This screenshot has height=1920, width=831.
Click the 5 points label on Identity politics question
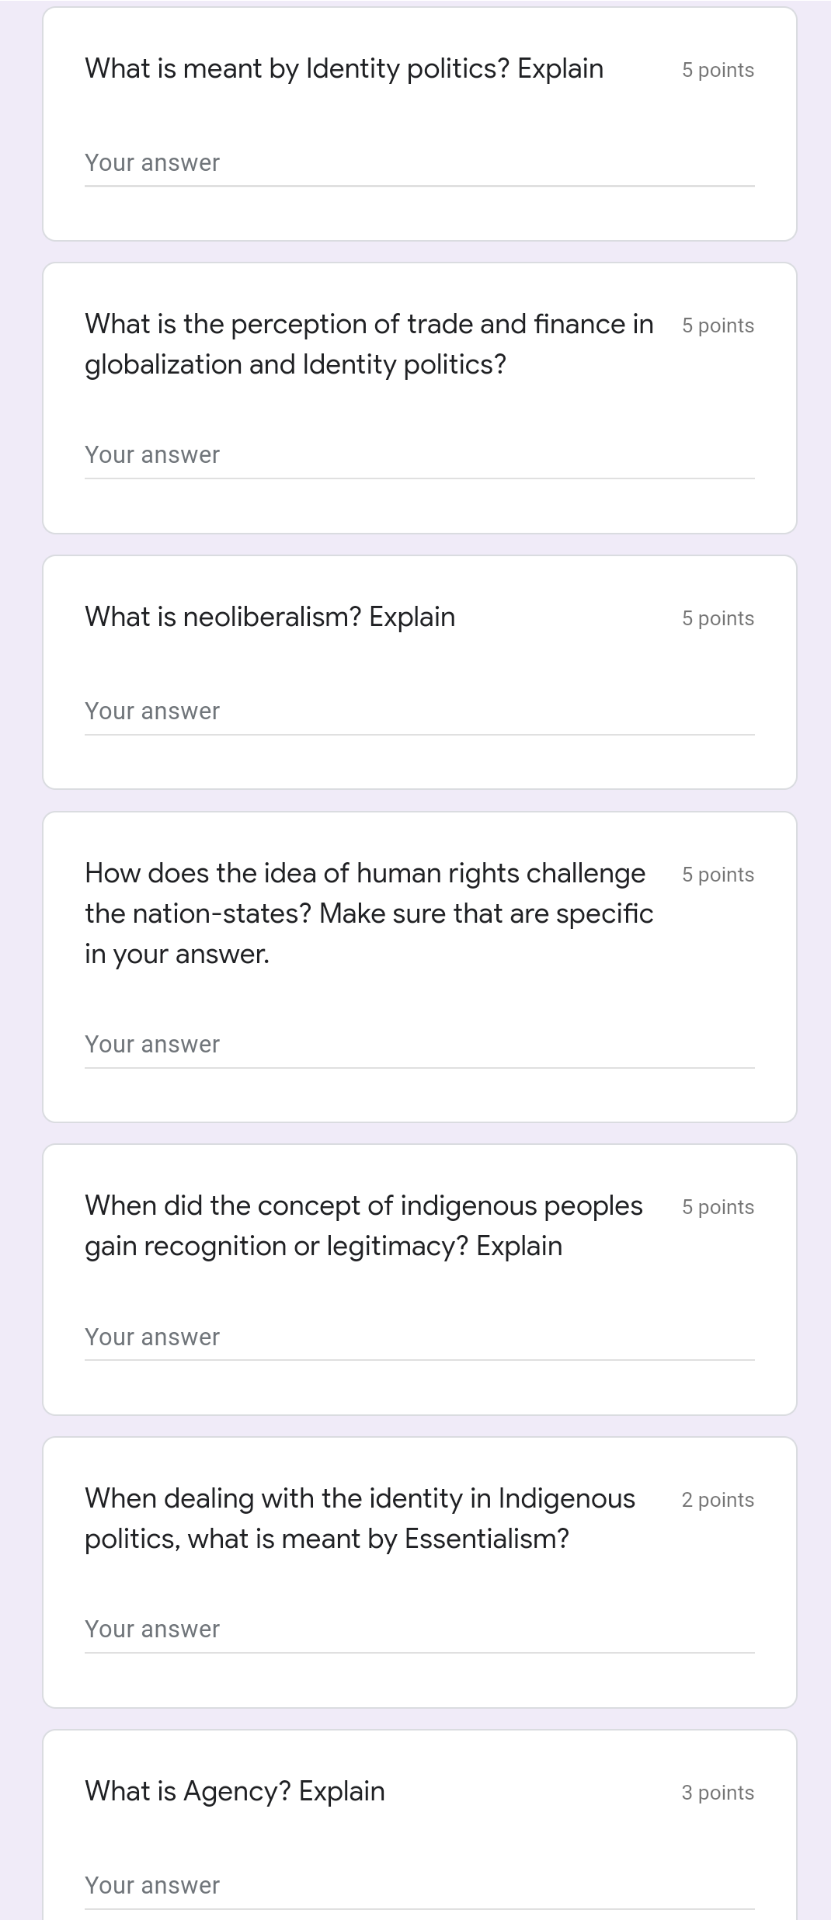717,70
